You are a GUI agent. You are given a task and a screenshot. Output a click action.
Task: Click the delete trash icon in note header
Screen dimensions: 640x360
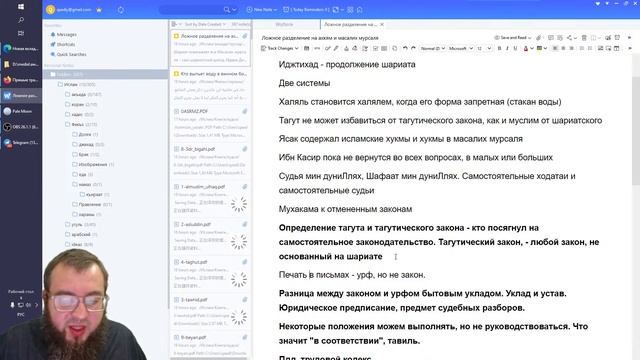pyautogui.click(x=584, y=38)
